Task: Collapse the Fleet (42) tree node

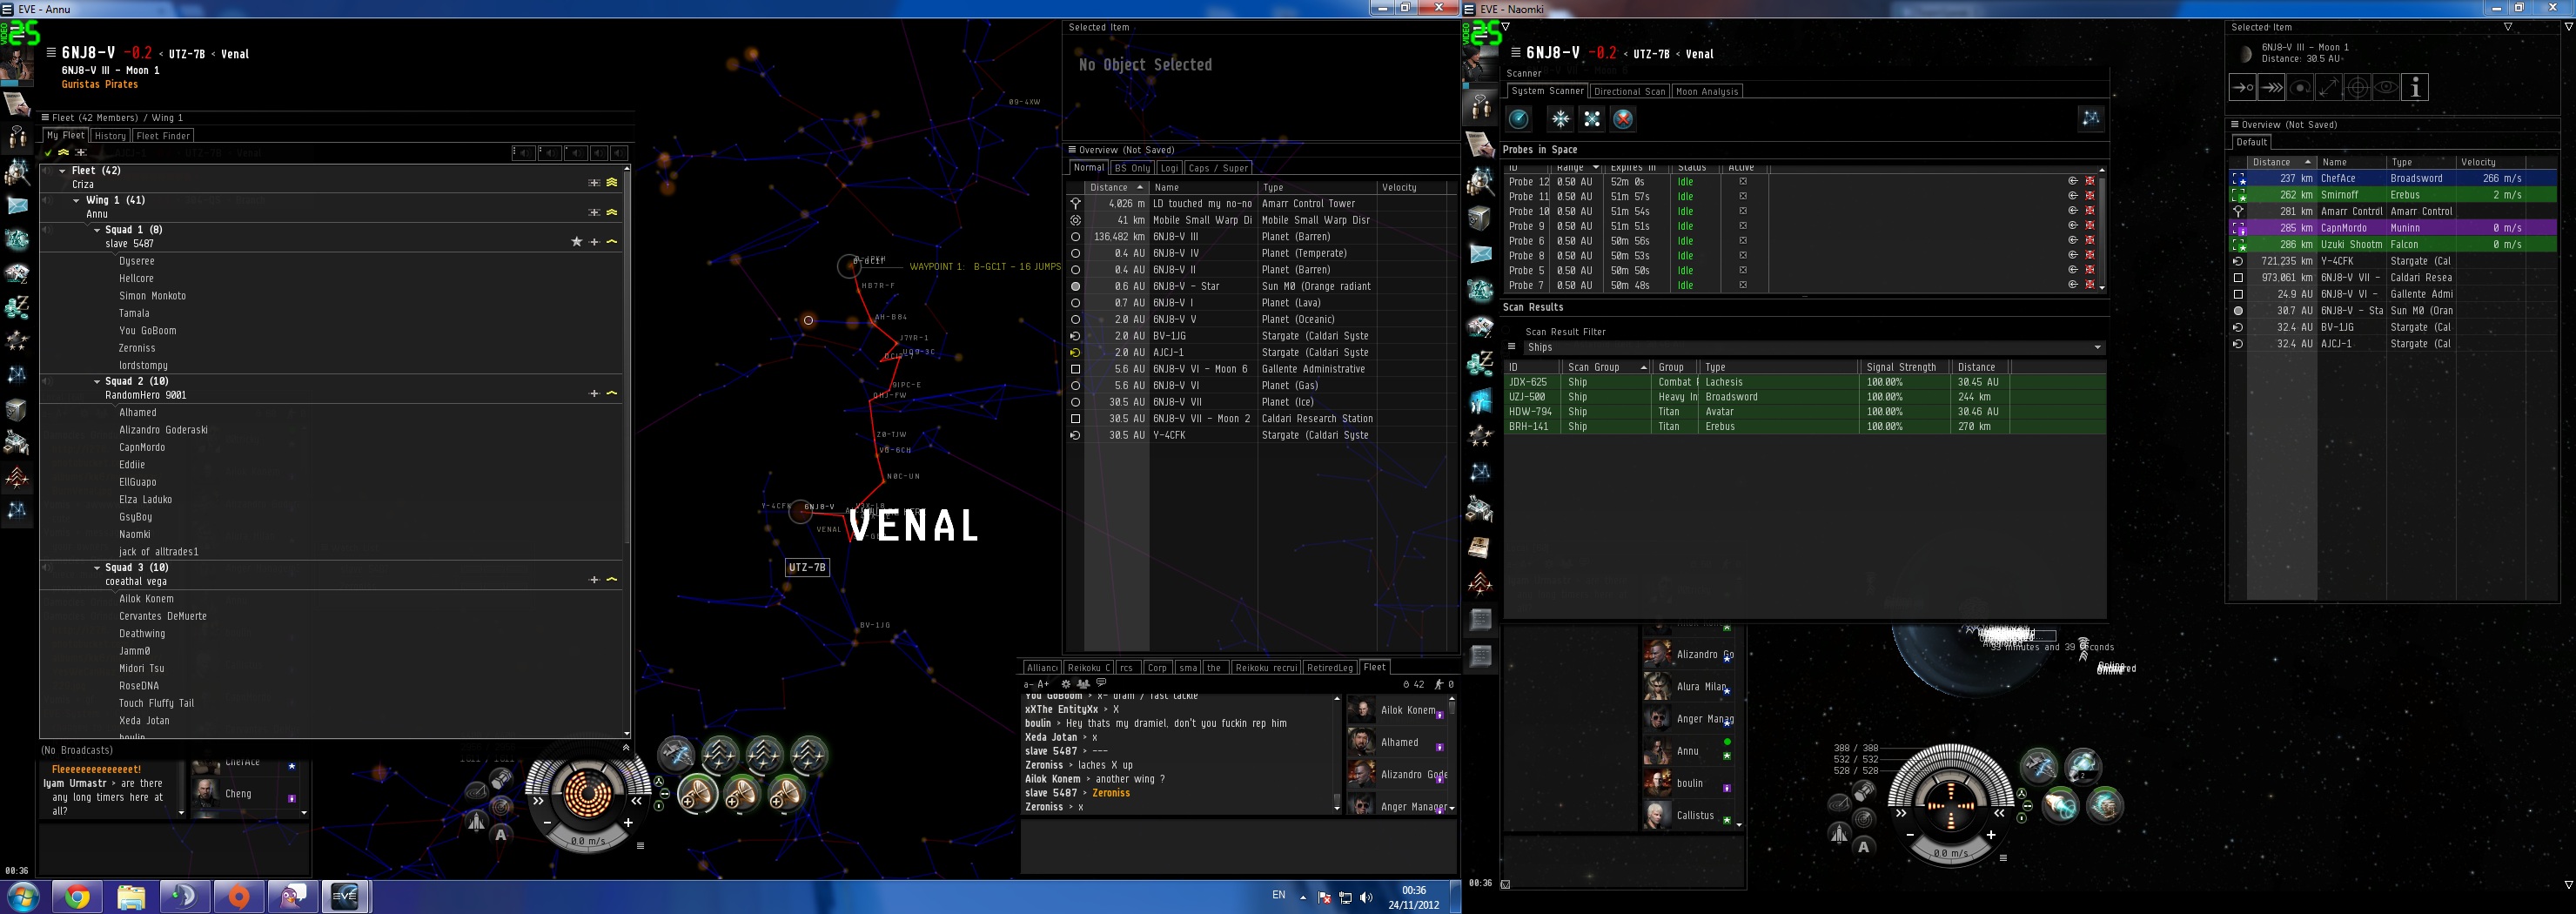Action: (62, 171)
